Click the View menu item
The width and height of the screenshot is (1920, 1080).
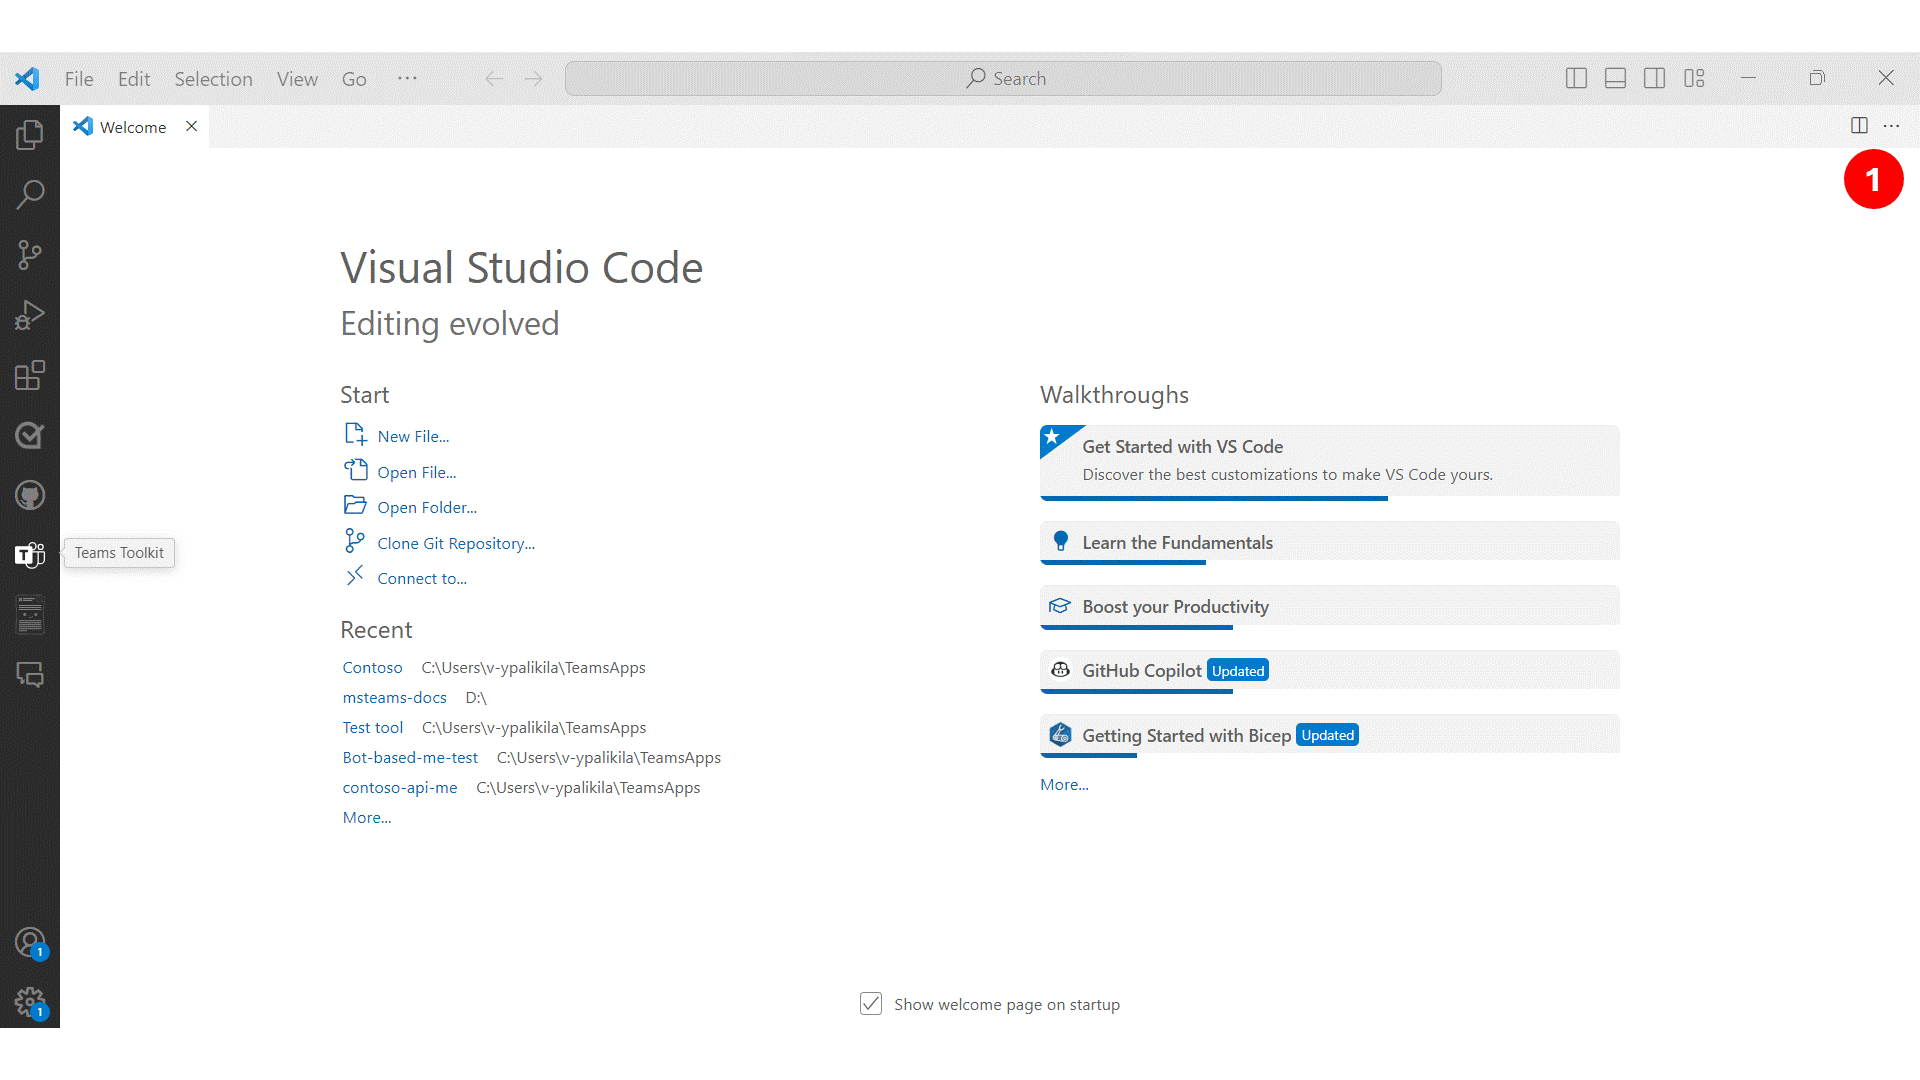click(x=295, y=79)
